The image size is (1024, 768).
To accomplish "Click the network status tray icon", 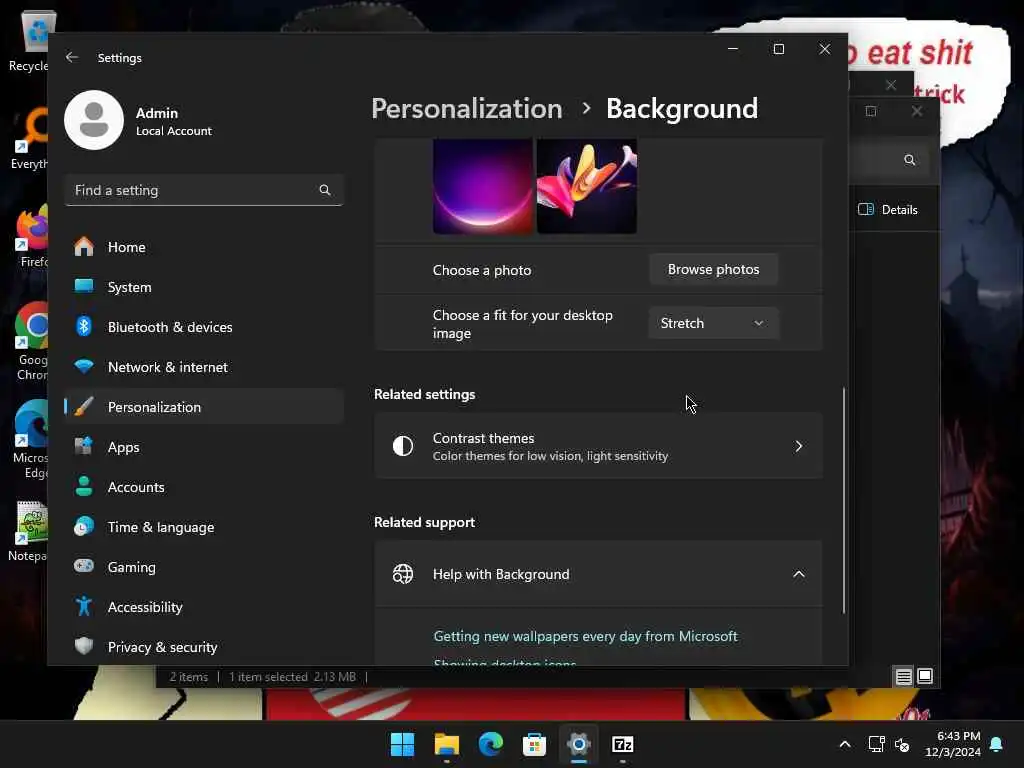I will pyautogui.click(x=876, y=744).
